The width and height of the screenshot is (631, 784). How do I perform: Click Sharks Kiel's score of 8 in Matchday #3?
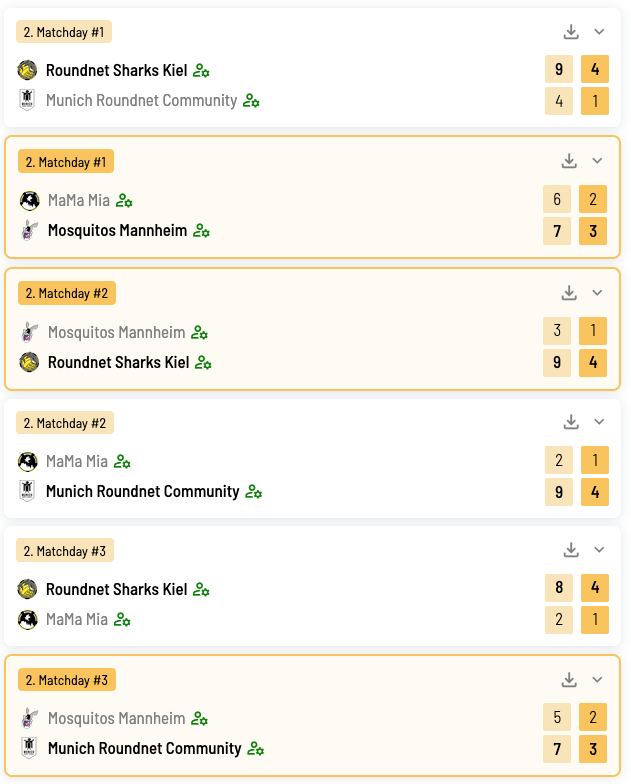(x=559, y=589)
